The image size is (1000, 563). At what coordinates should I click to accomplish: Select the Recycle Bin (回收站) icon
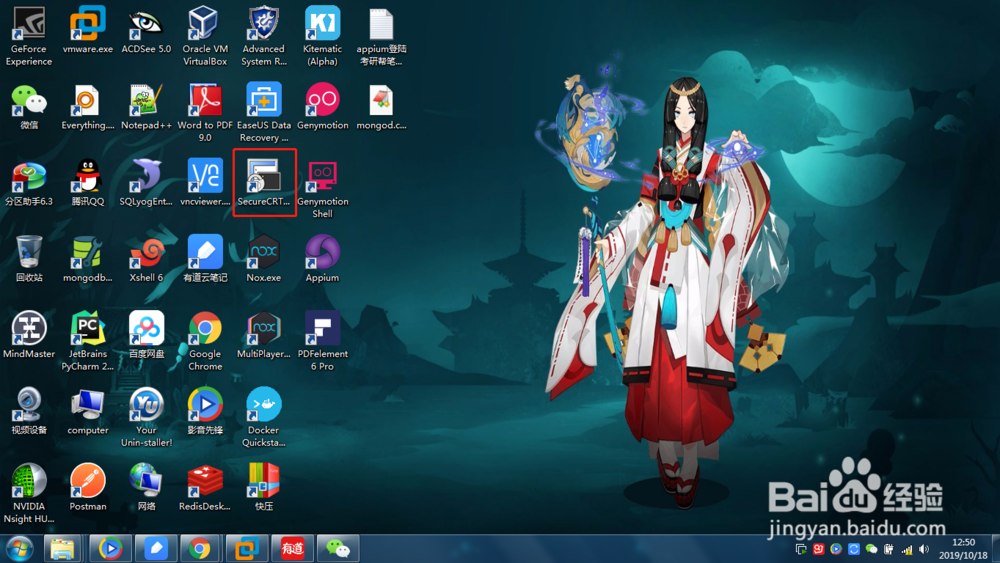(x=29, y=258)
